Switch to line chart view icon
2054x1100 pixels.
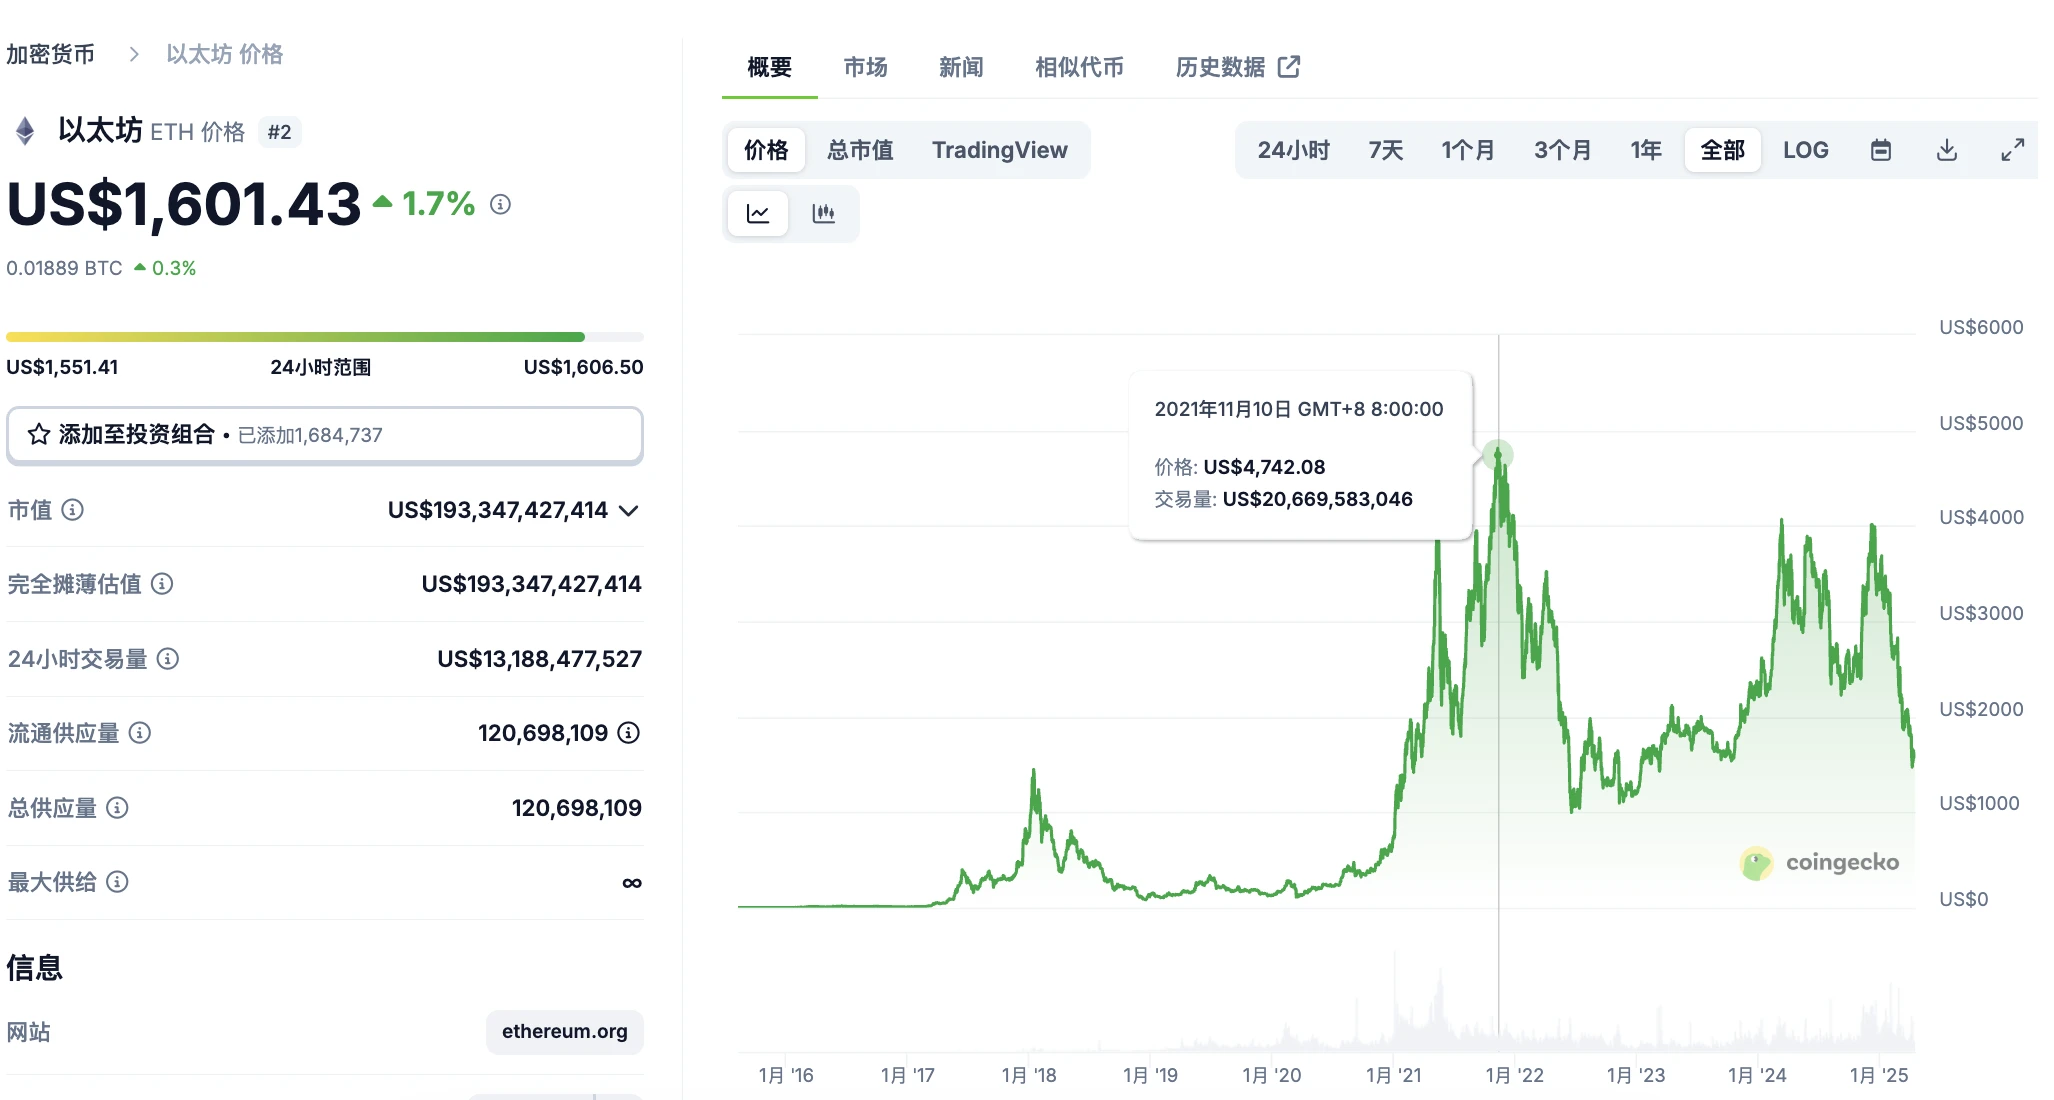(758, 213)
